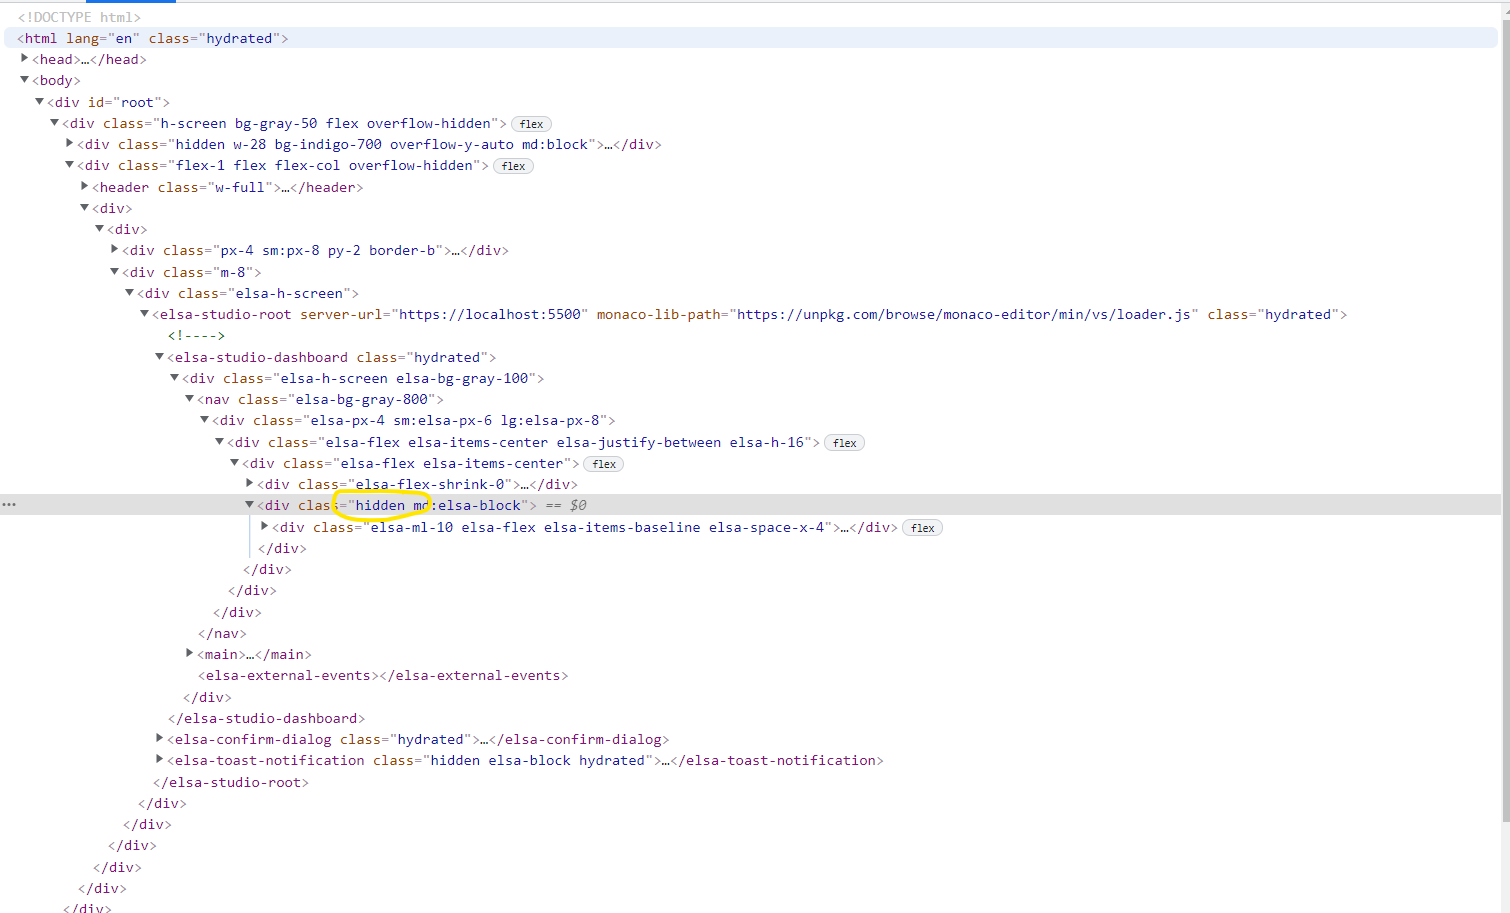Click the flex badge on the elsa-flex elsa-items-center div
Image resolution: width=1510 pixels, height=913 pixels.
(x=604, y=463)
